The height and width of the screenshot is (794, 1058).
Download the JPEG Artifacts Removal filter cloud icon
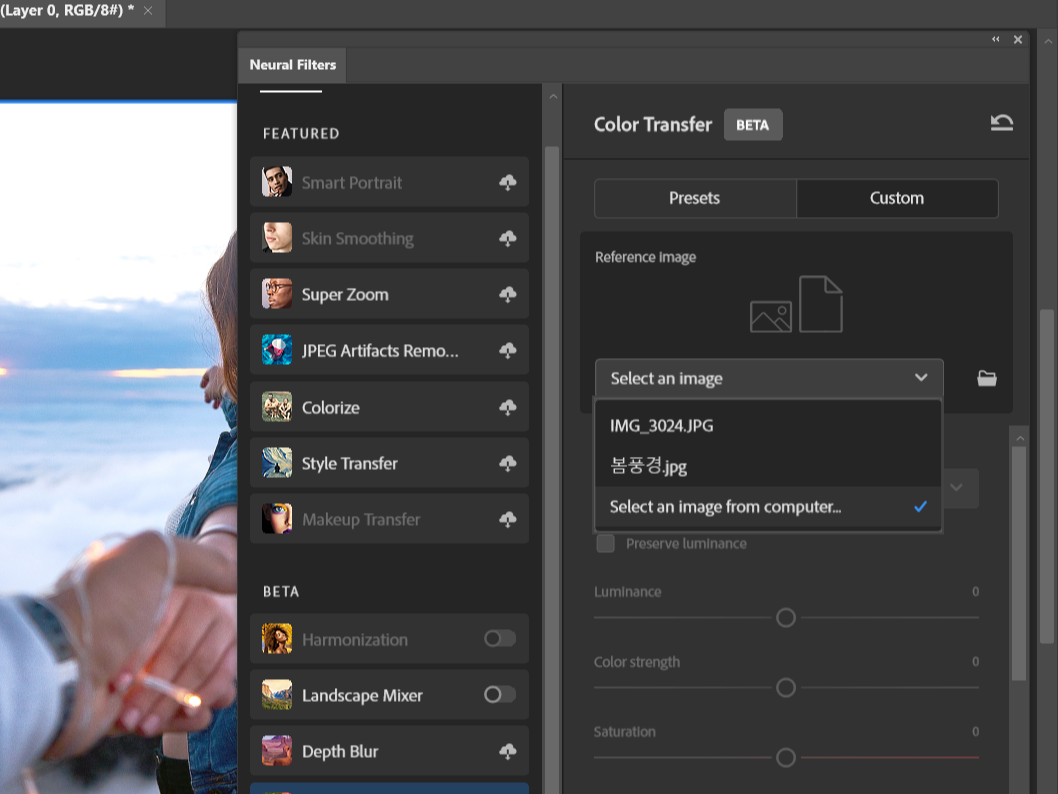(507, 350)
